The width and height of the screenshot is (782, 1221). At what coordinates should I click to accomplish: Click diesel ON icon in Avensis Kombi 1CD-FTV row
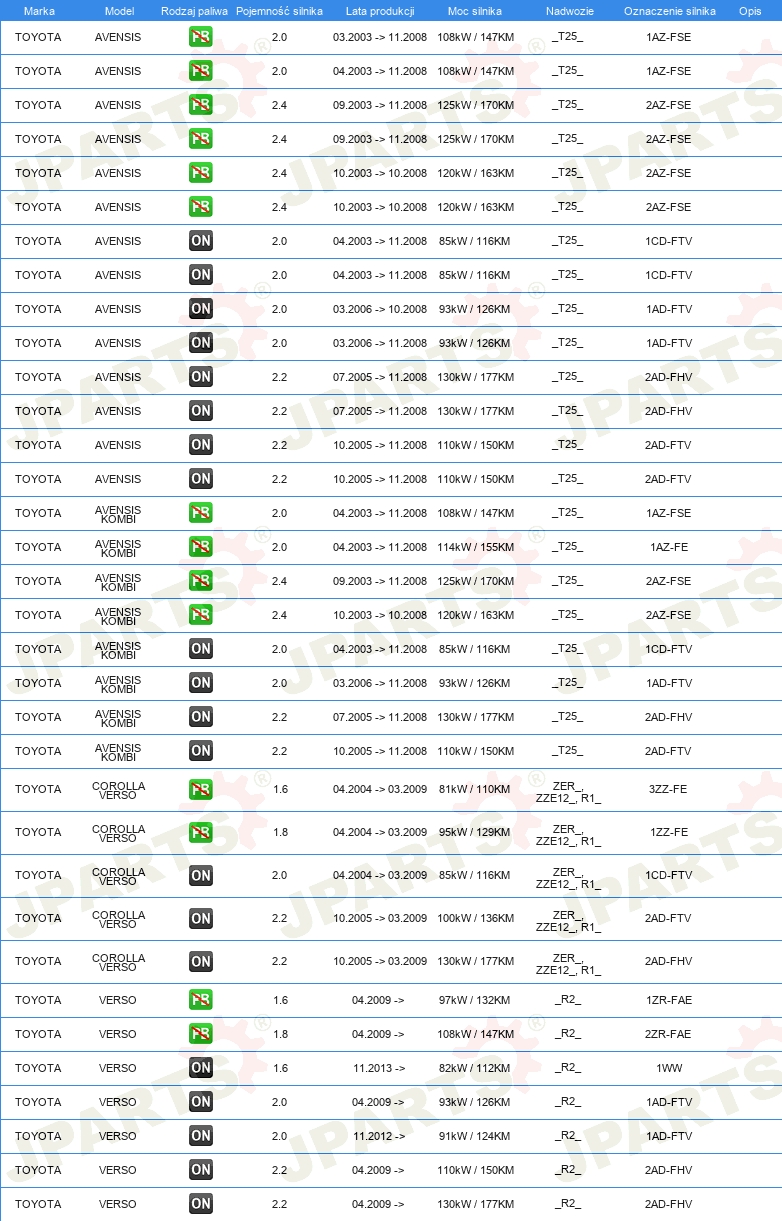click(x=201, y=649)
